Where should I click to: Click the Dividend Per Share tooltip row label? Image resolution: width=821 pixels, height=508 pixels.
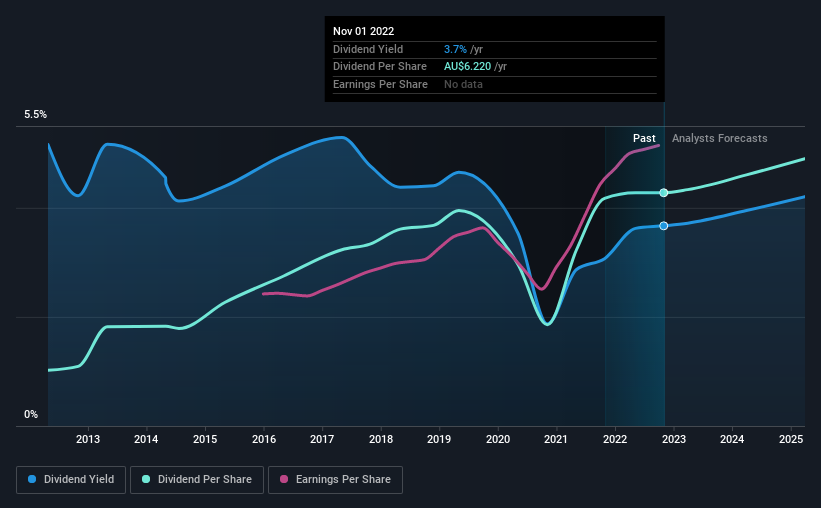click(x=380, y=67)
